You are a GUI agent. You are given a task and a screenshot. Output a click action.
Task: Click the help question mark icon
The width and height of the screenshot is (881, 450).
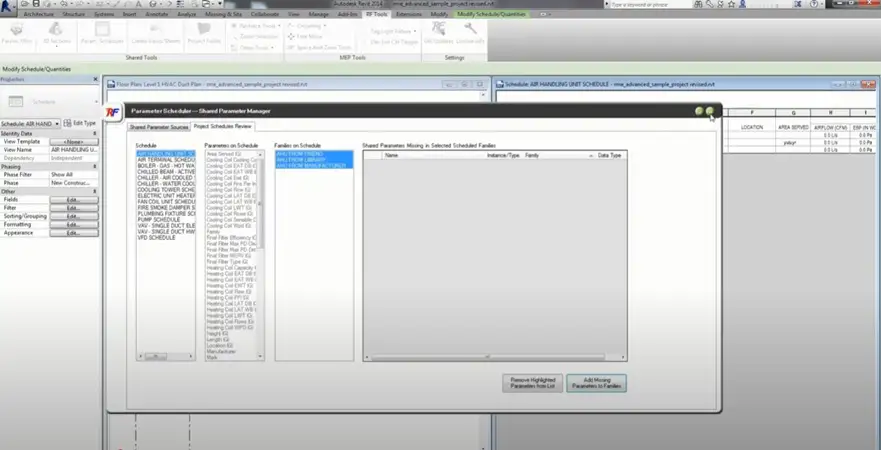pos(814,4)
